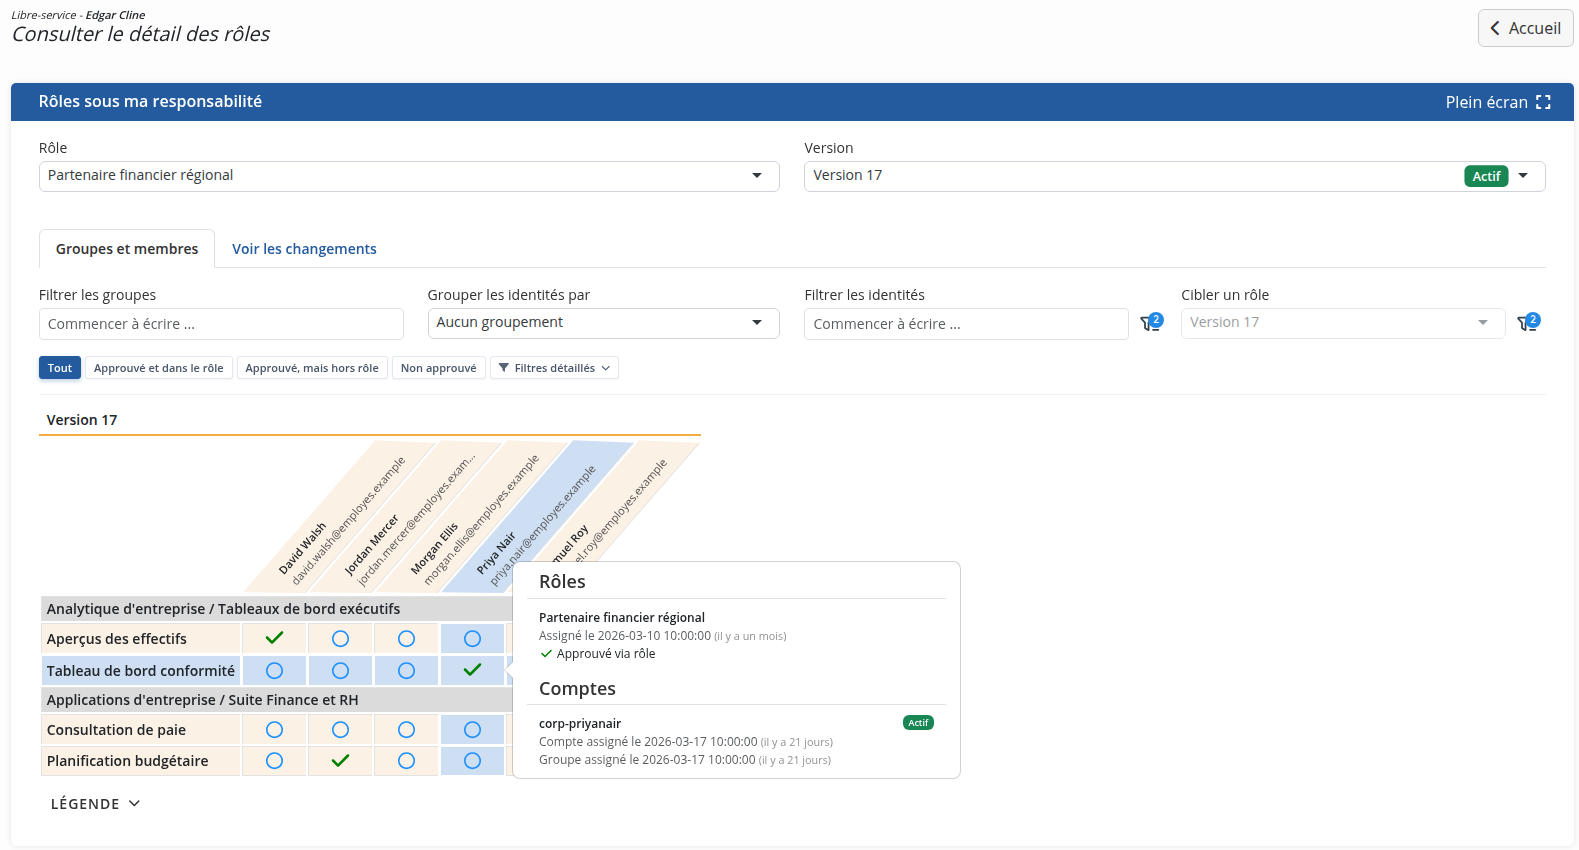The width and height of the screenshot is (1579, 850).
Task: Click Tableau de bord conformité row label
Action: pos(141,671)
